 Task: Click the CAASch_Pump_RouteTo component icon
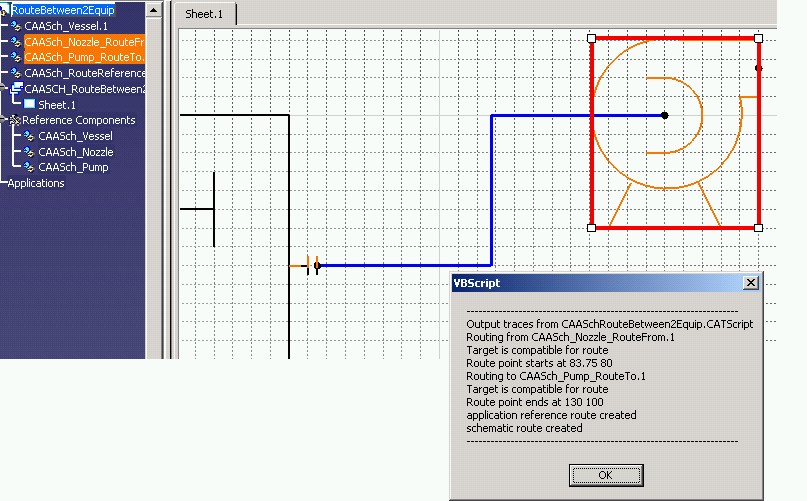click(15, 58)
